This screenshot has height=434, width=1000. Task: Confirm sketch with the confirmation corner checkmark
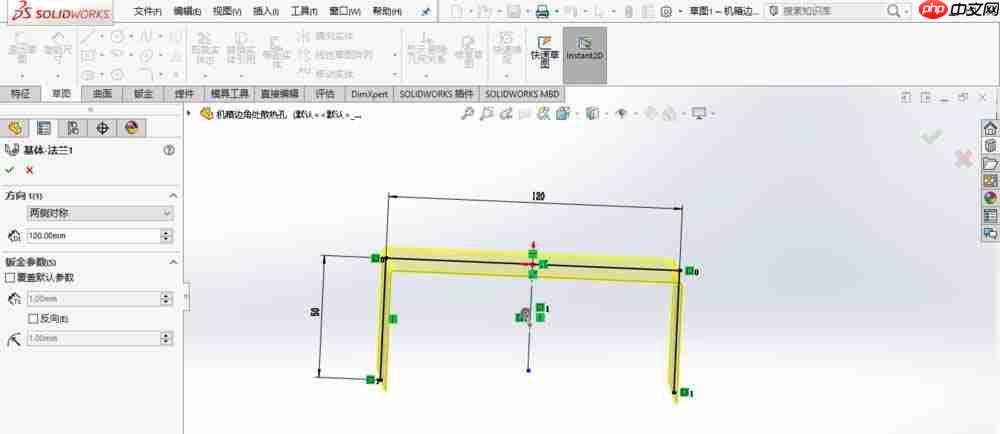932,136
